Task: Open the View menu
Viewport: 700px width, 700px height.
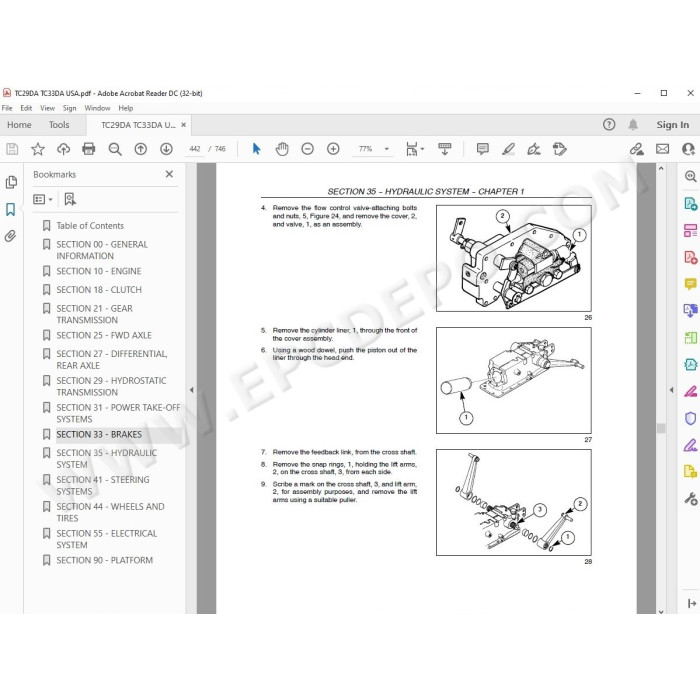Action: tap(47, 108)
